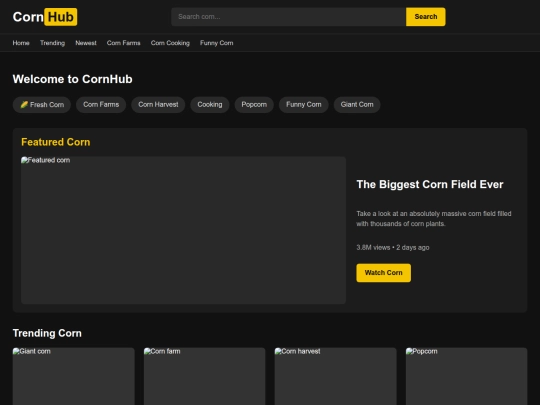540x405 pixels.
Task: Choose the Funny Corn category chip
Action: click(304, 105)
